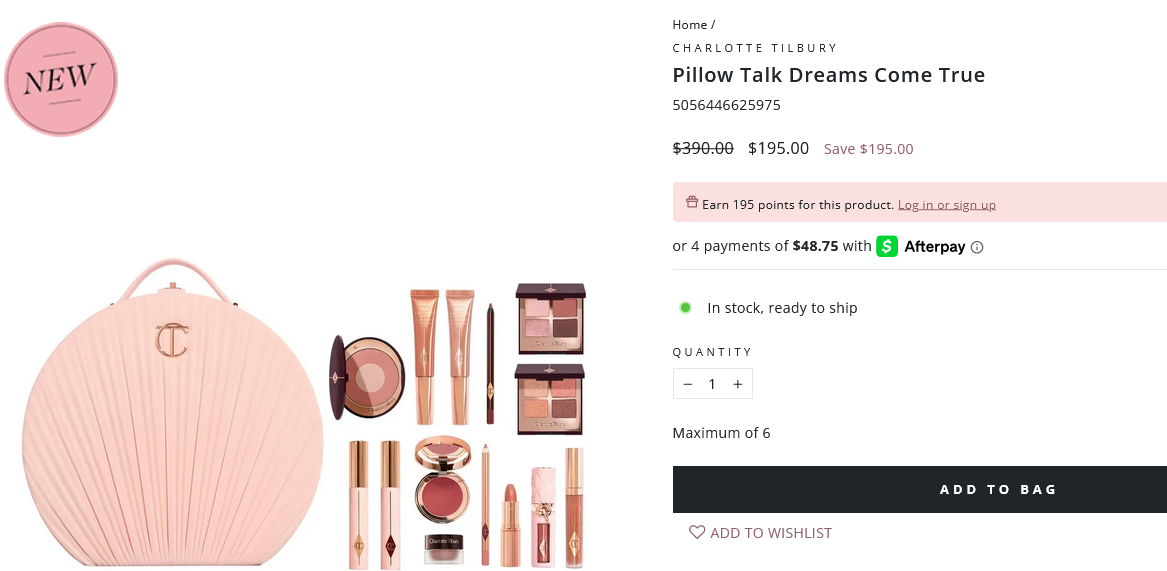Click the heart wishlist icon
Image resolution: width=1167 pixels, height=571 pixels.
697,532
